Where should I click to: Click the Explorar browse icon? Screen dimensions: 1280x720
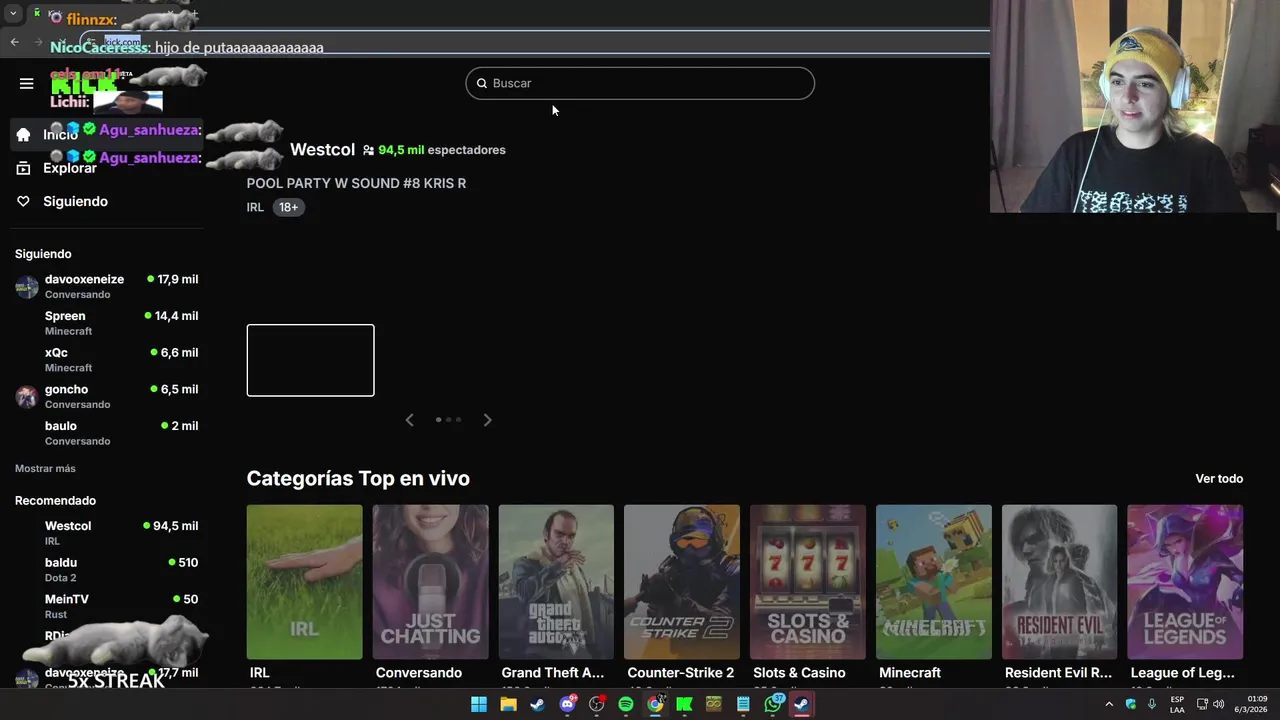[23, 168]
